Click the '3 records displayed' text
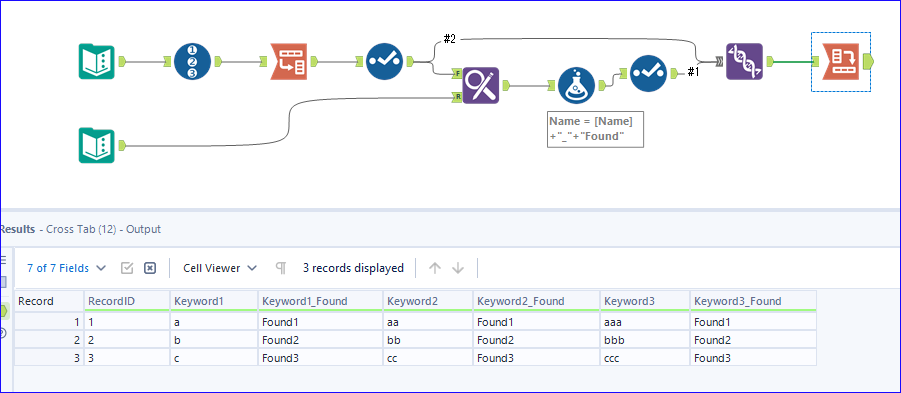 coord(353,268)
